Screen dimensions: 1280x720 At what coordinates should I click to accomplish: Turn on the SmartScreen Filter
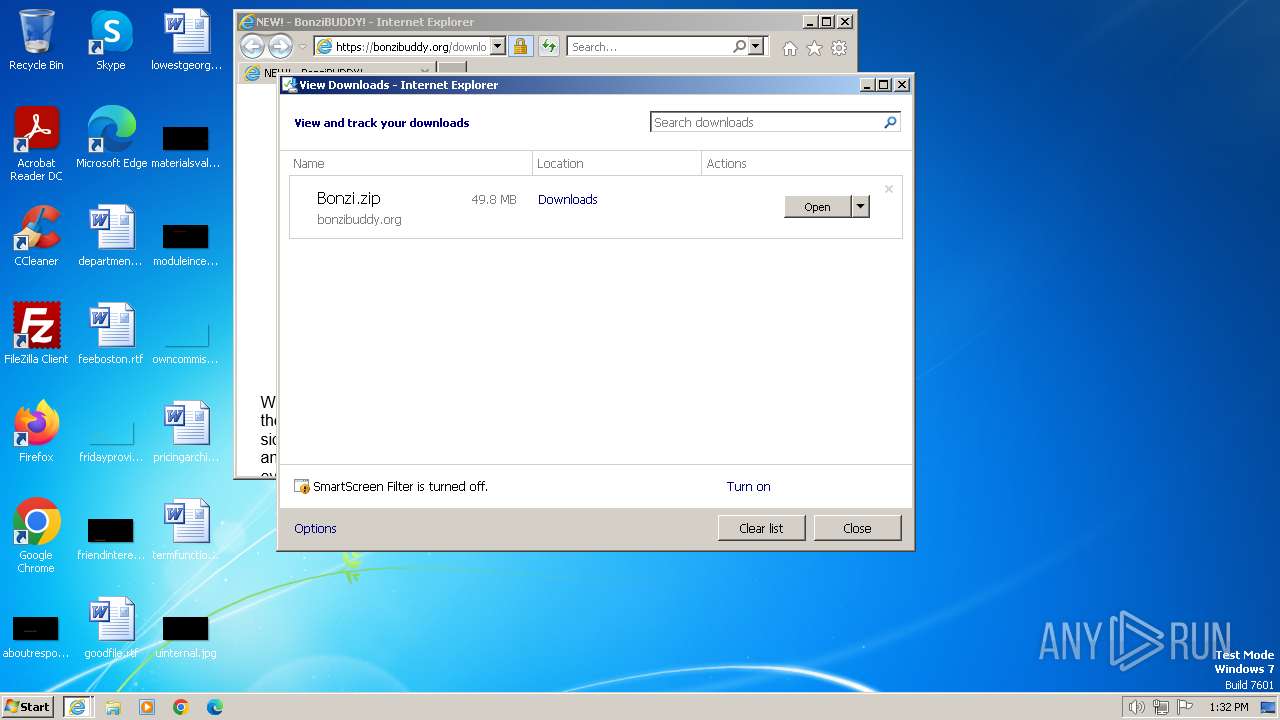point(748,486)
